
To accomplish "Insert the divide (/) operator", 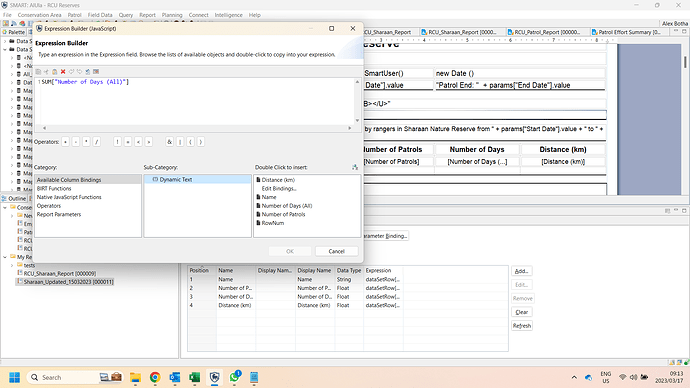I will (x=96, y=142).
